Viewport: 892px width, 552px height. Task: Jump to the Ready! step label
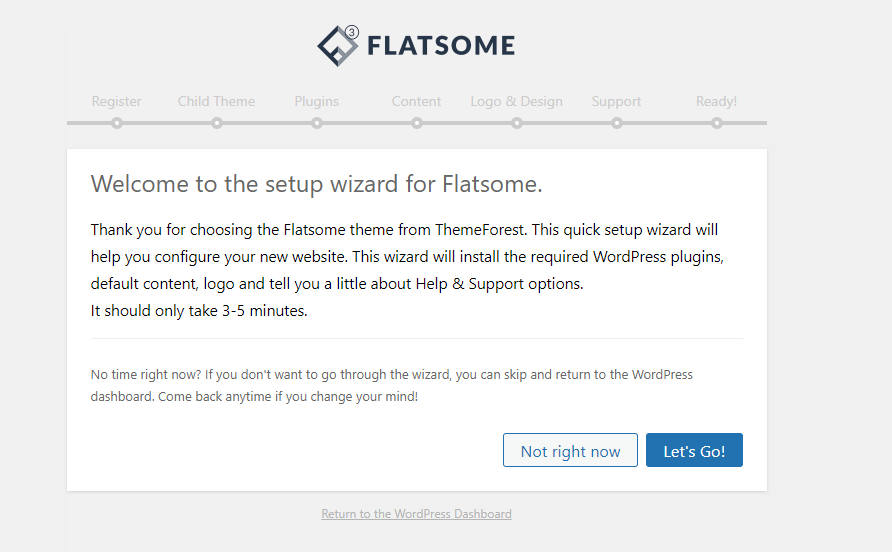(717, 101)
